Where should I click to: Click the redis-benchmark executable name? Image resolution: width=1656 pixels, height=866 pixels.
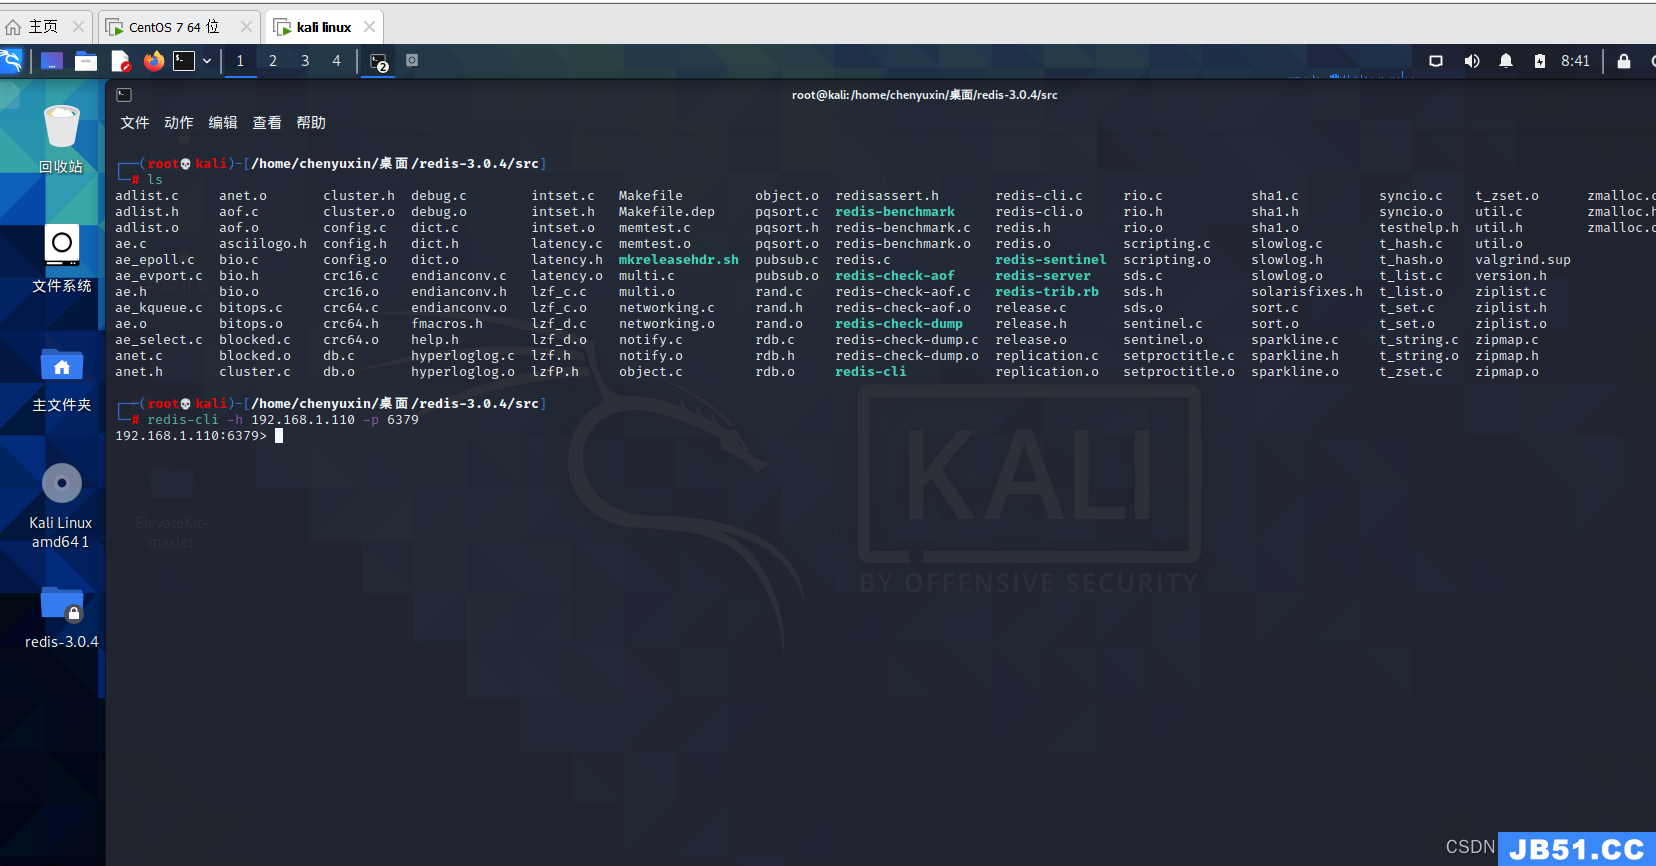click(x=895, y=212)
